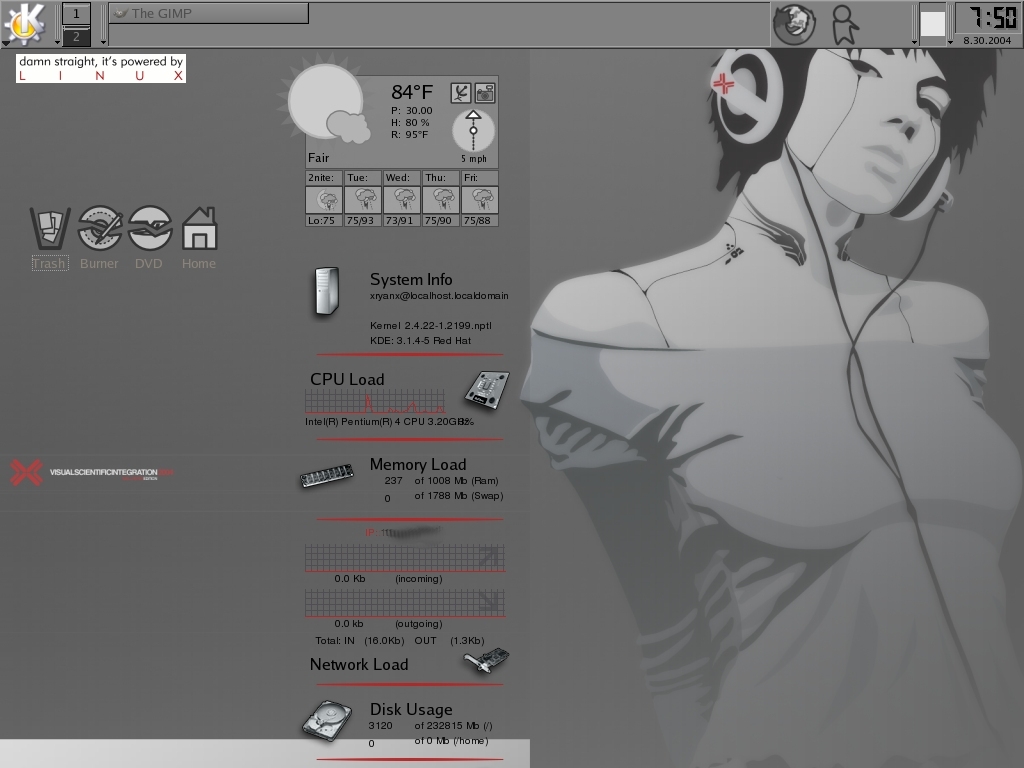Click the 2nite forecast storm icon
The height and width of the screenshot is (768, 1024).
tap(324, 200)
